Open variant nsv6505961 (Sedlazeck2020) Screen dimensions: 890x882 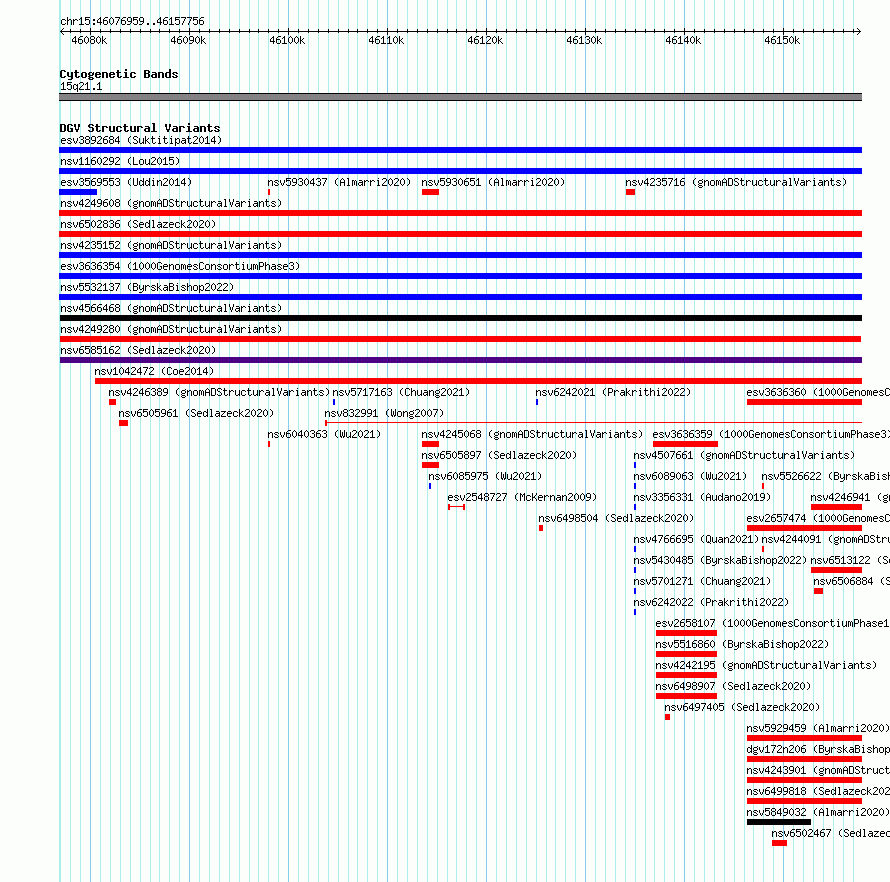(x=196, y=413)
